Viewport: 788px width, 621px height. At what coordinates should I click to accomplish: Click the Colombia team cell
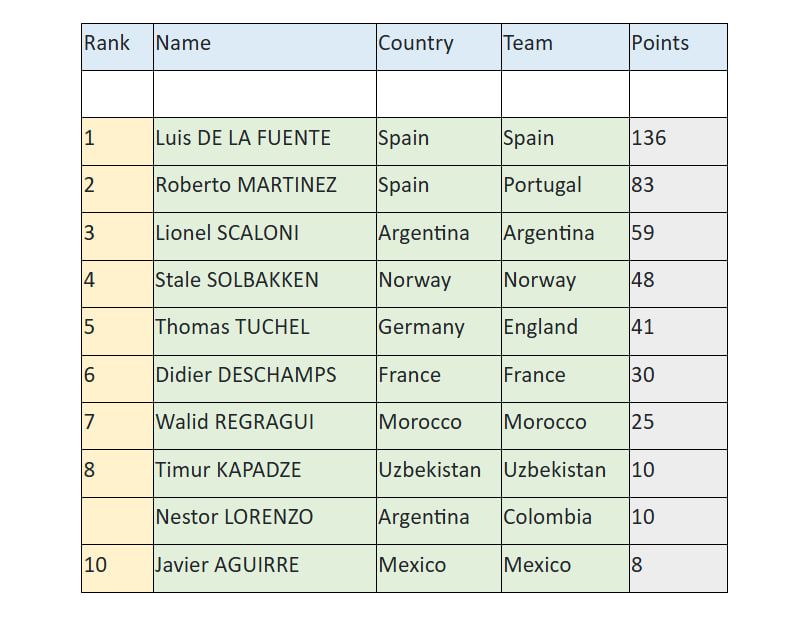pyautogui.click(x=564, y=517)
